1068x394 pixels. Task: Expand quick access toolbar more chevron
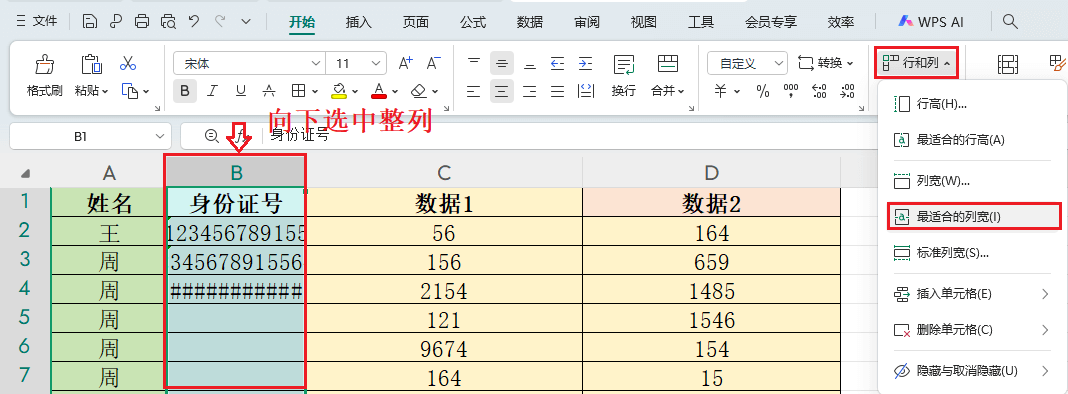pyautogui.click(x=246, y=22)
